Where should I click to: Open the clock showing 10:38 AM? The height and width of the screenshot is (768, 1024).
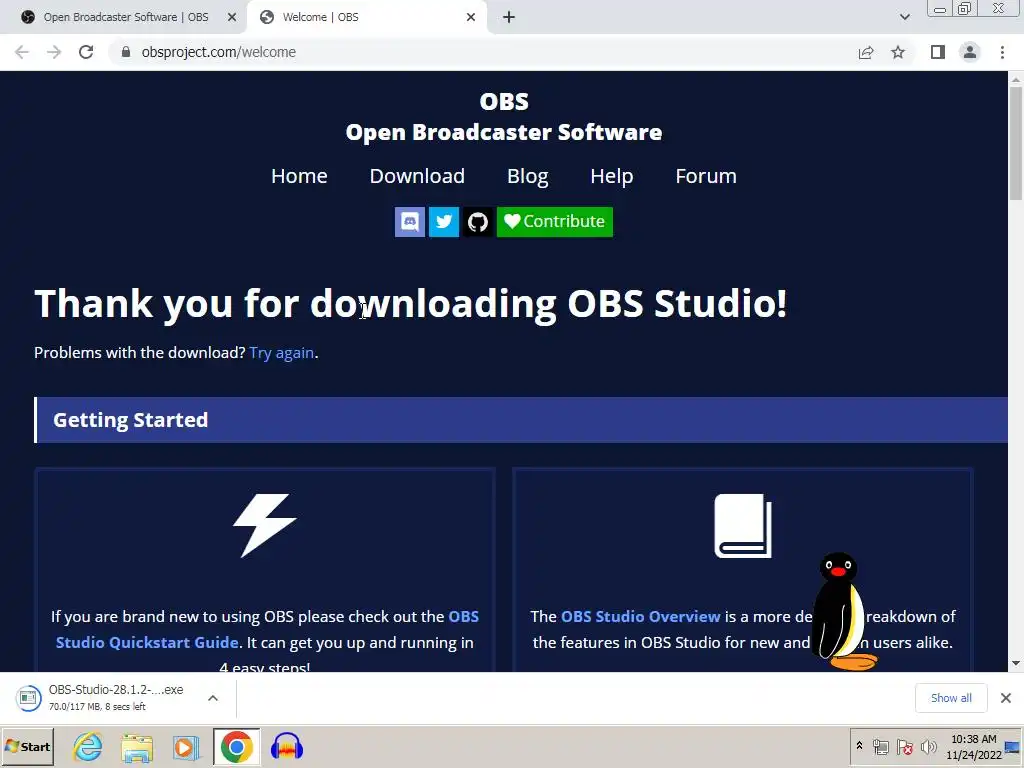pyautogui.click(x=974, y=747)
